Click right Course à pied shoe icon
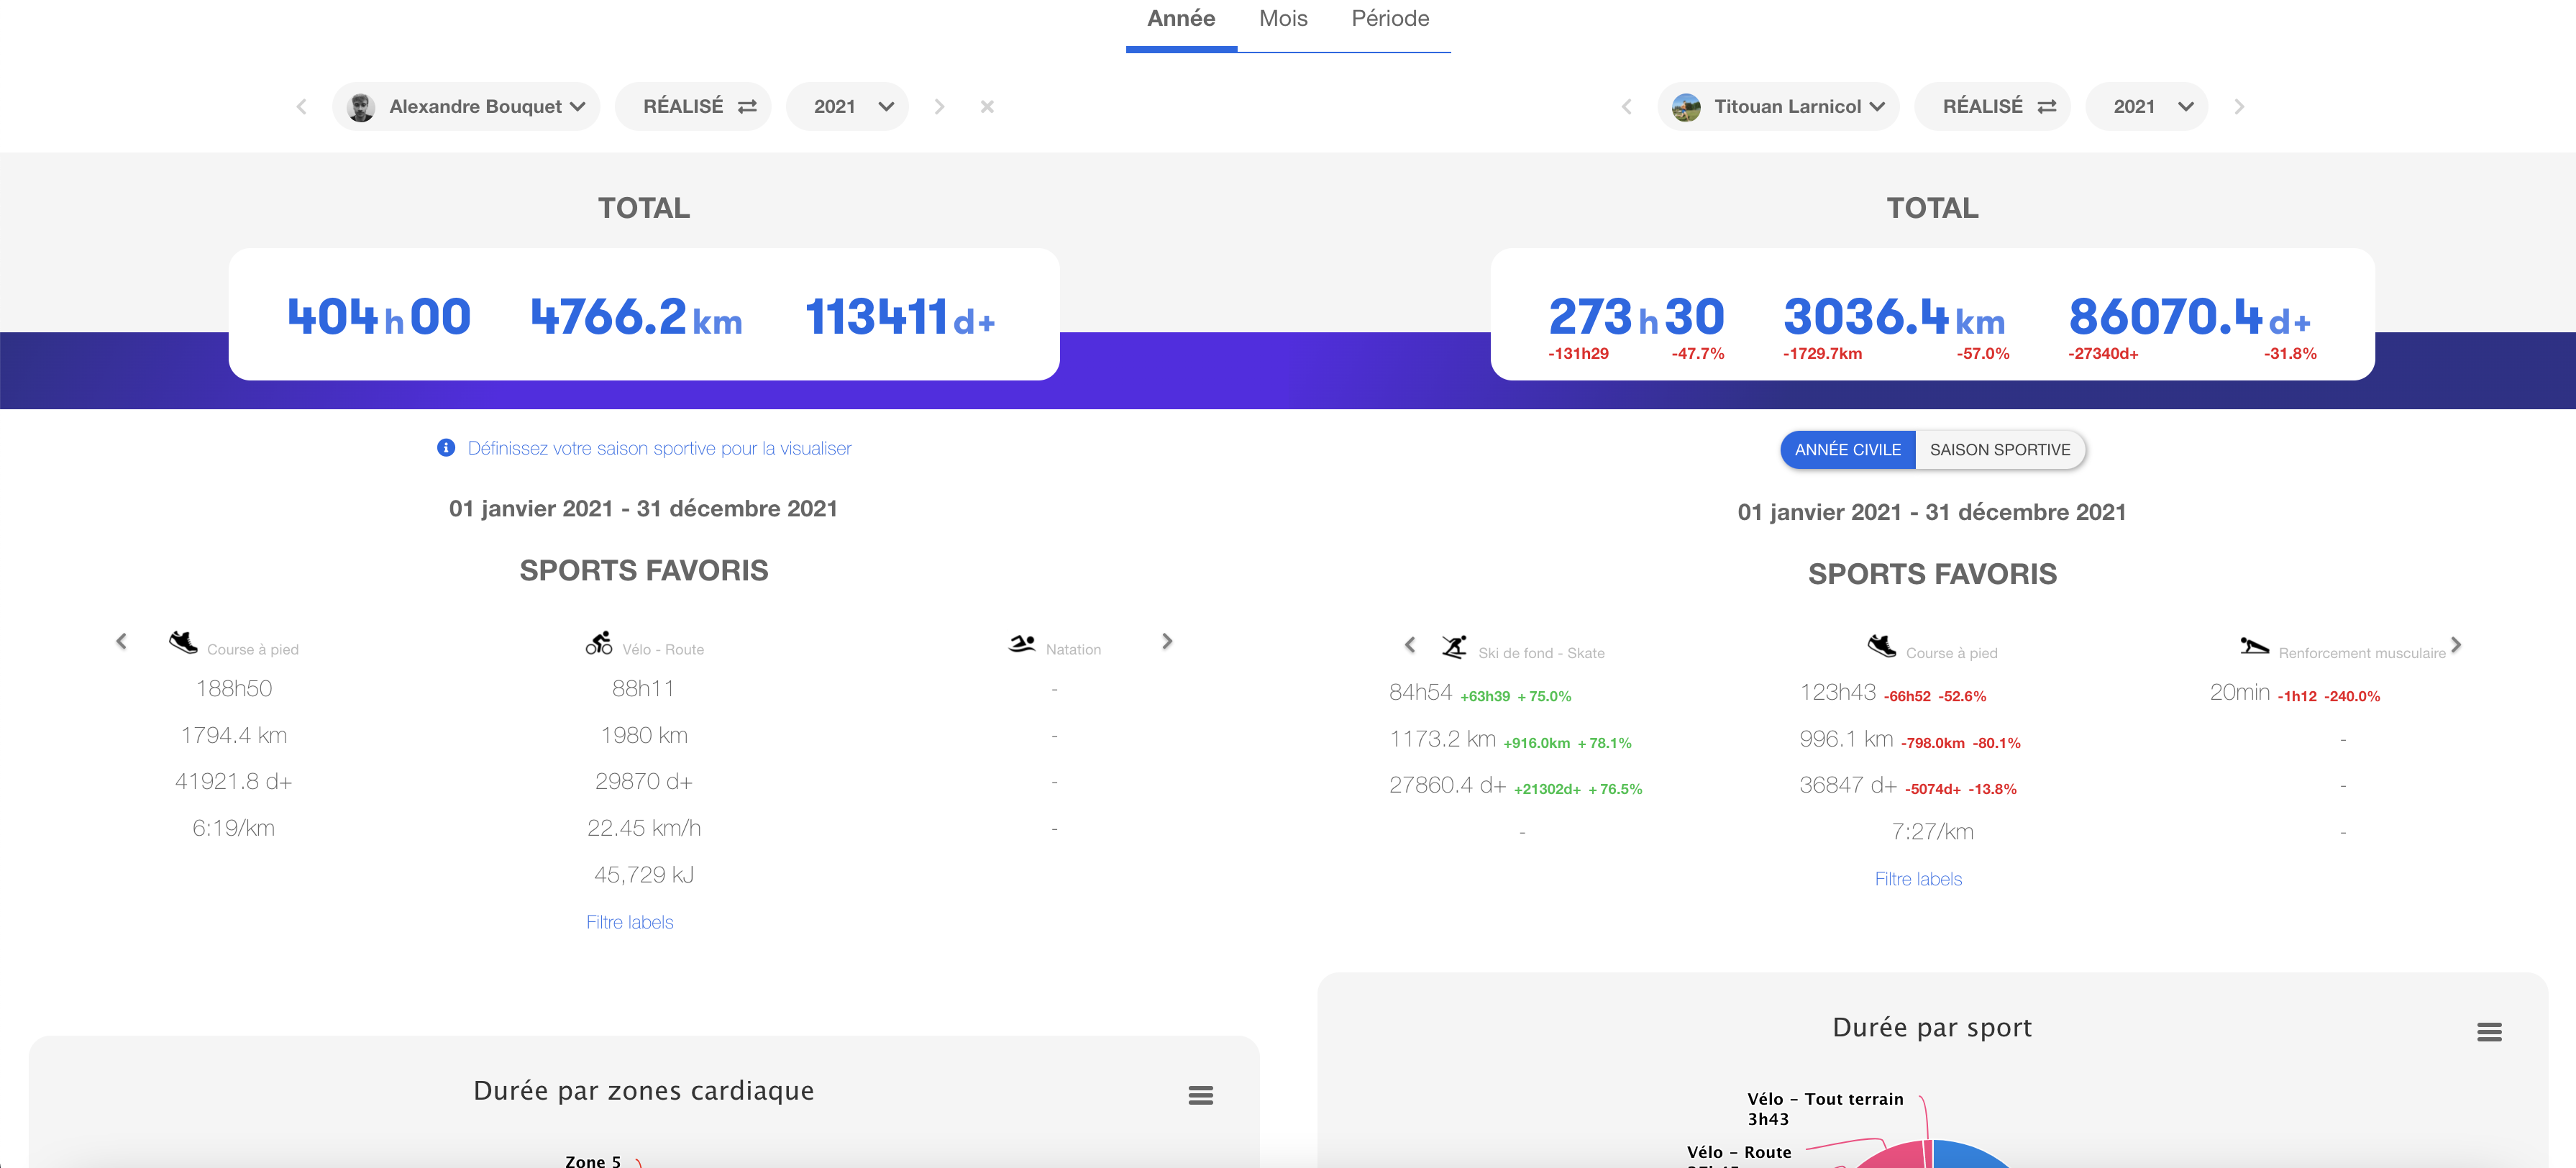Image resolution: width=2576 pixels, height=1168 pixels. 1882,646
